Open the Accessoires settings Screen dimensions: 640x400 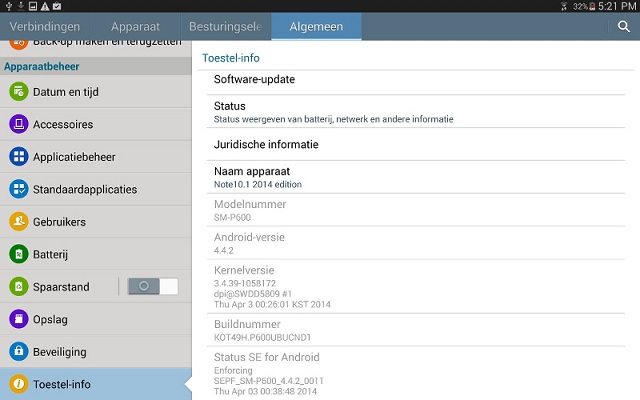point(96,124)
